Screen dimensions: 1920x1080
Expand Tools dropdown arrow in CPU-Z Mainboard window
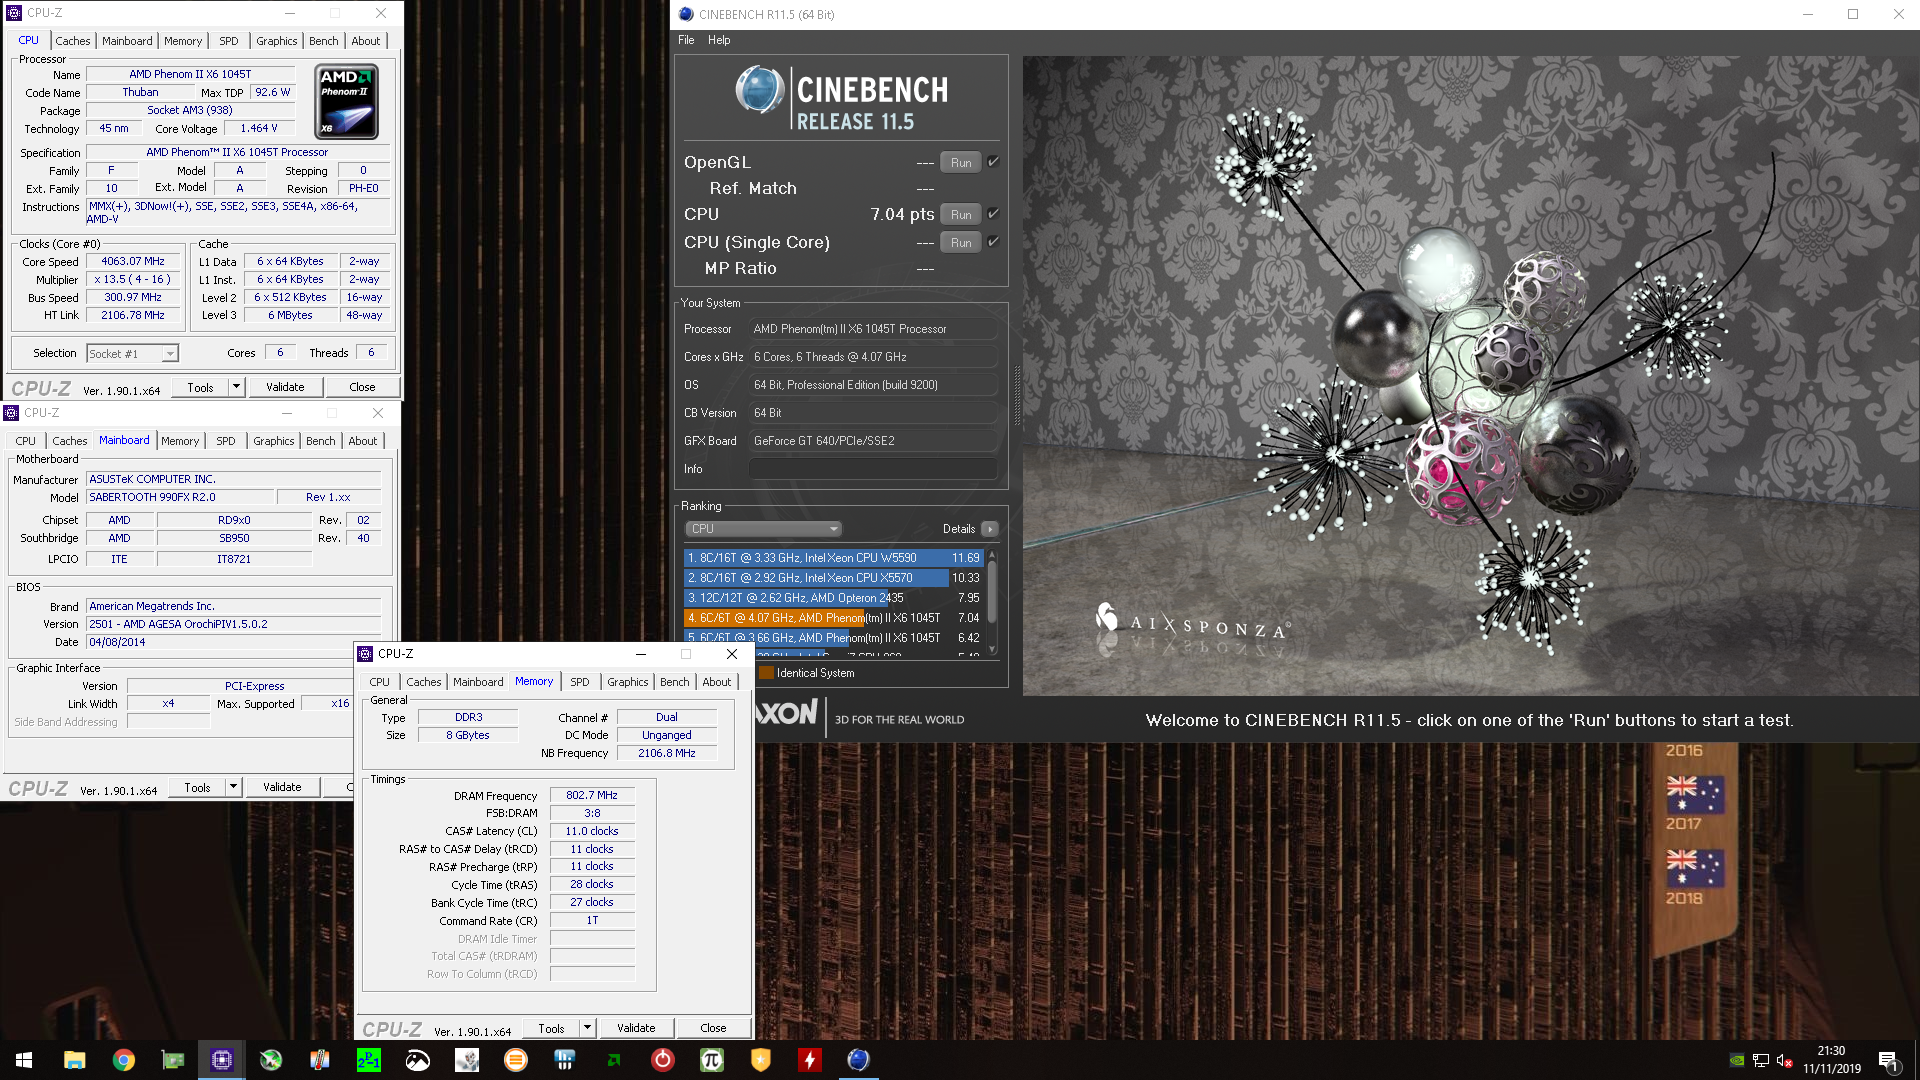point(234,787)
